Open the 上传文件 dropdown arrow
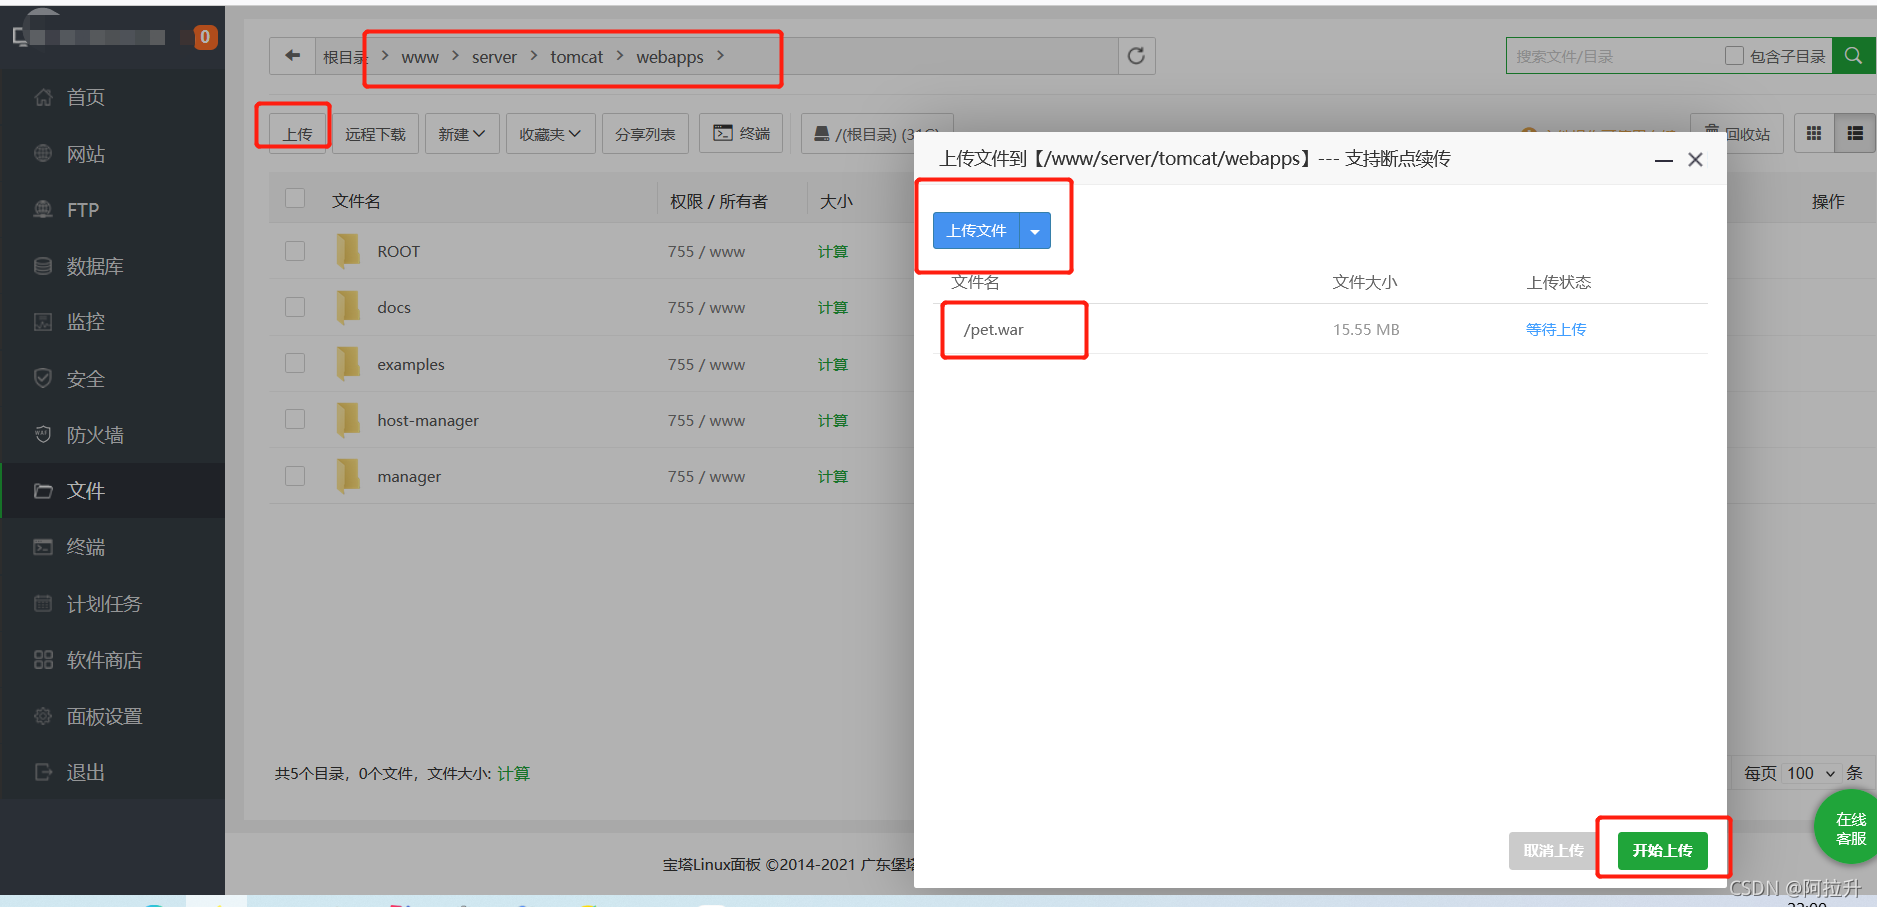This screenshot has height=907, width=1877. tap(1035, 231)
